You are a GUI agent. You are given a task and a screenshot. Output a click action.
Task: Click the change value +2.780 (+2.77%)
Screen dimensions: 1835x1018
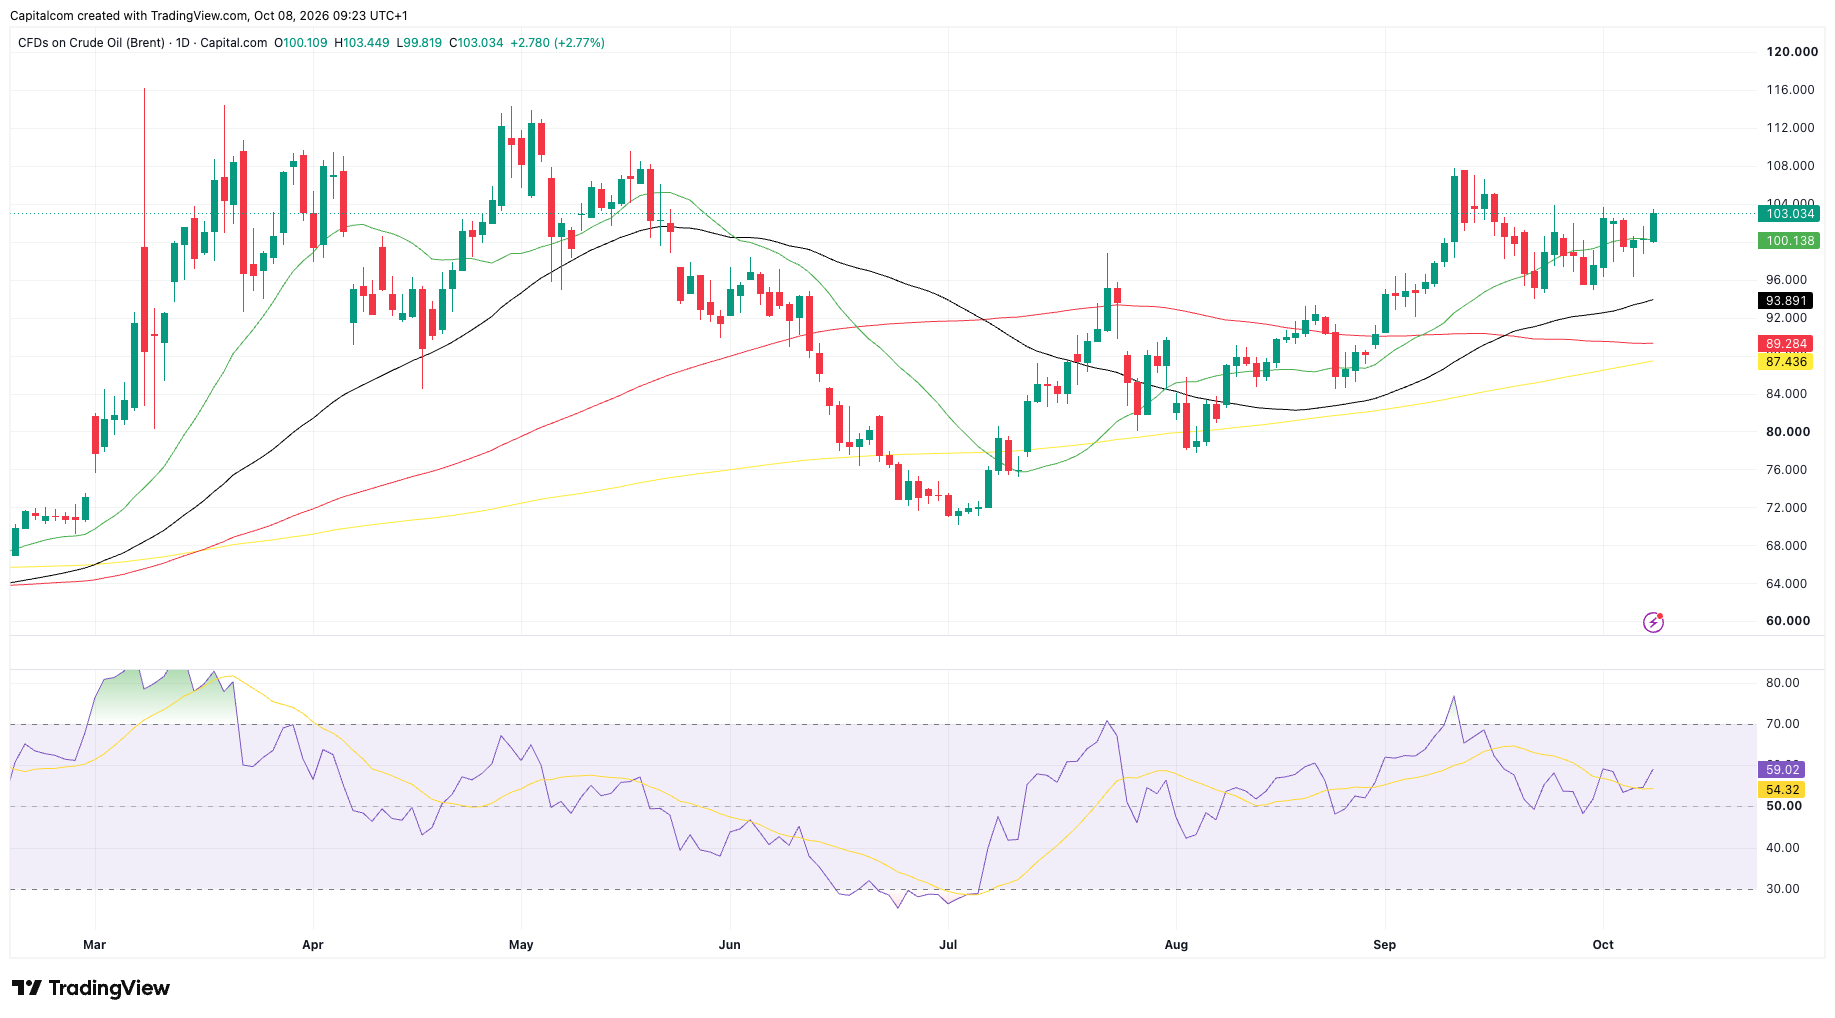tap(558, 43)
